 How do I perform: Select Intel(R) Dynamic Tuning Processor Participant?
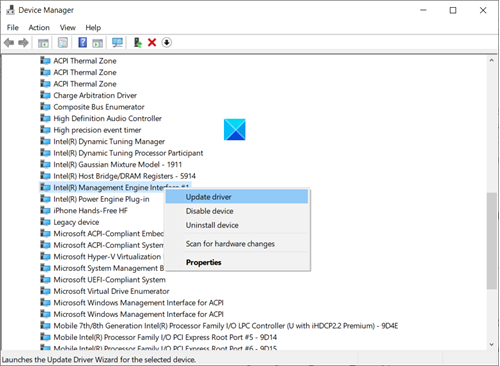pos(128,153)
